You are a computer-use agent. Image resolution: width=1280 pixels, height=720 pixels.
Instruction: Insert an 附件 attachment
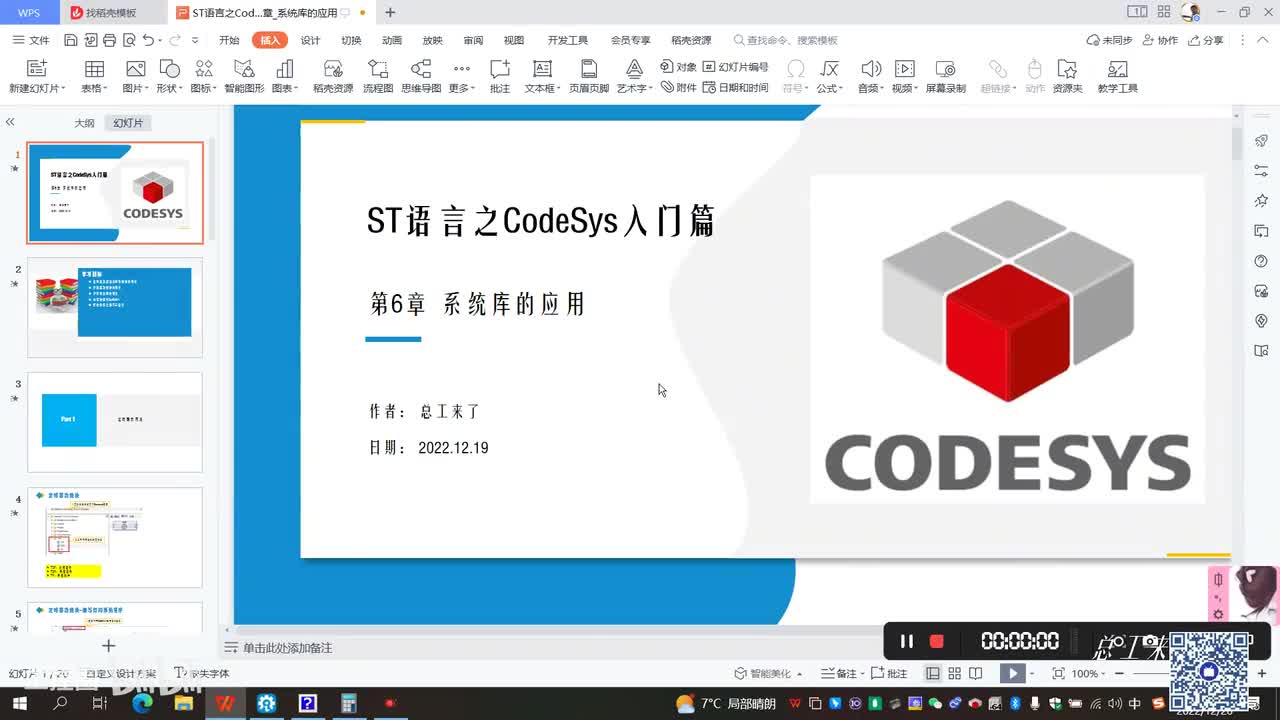(x=679, y=87)
